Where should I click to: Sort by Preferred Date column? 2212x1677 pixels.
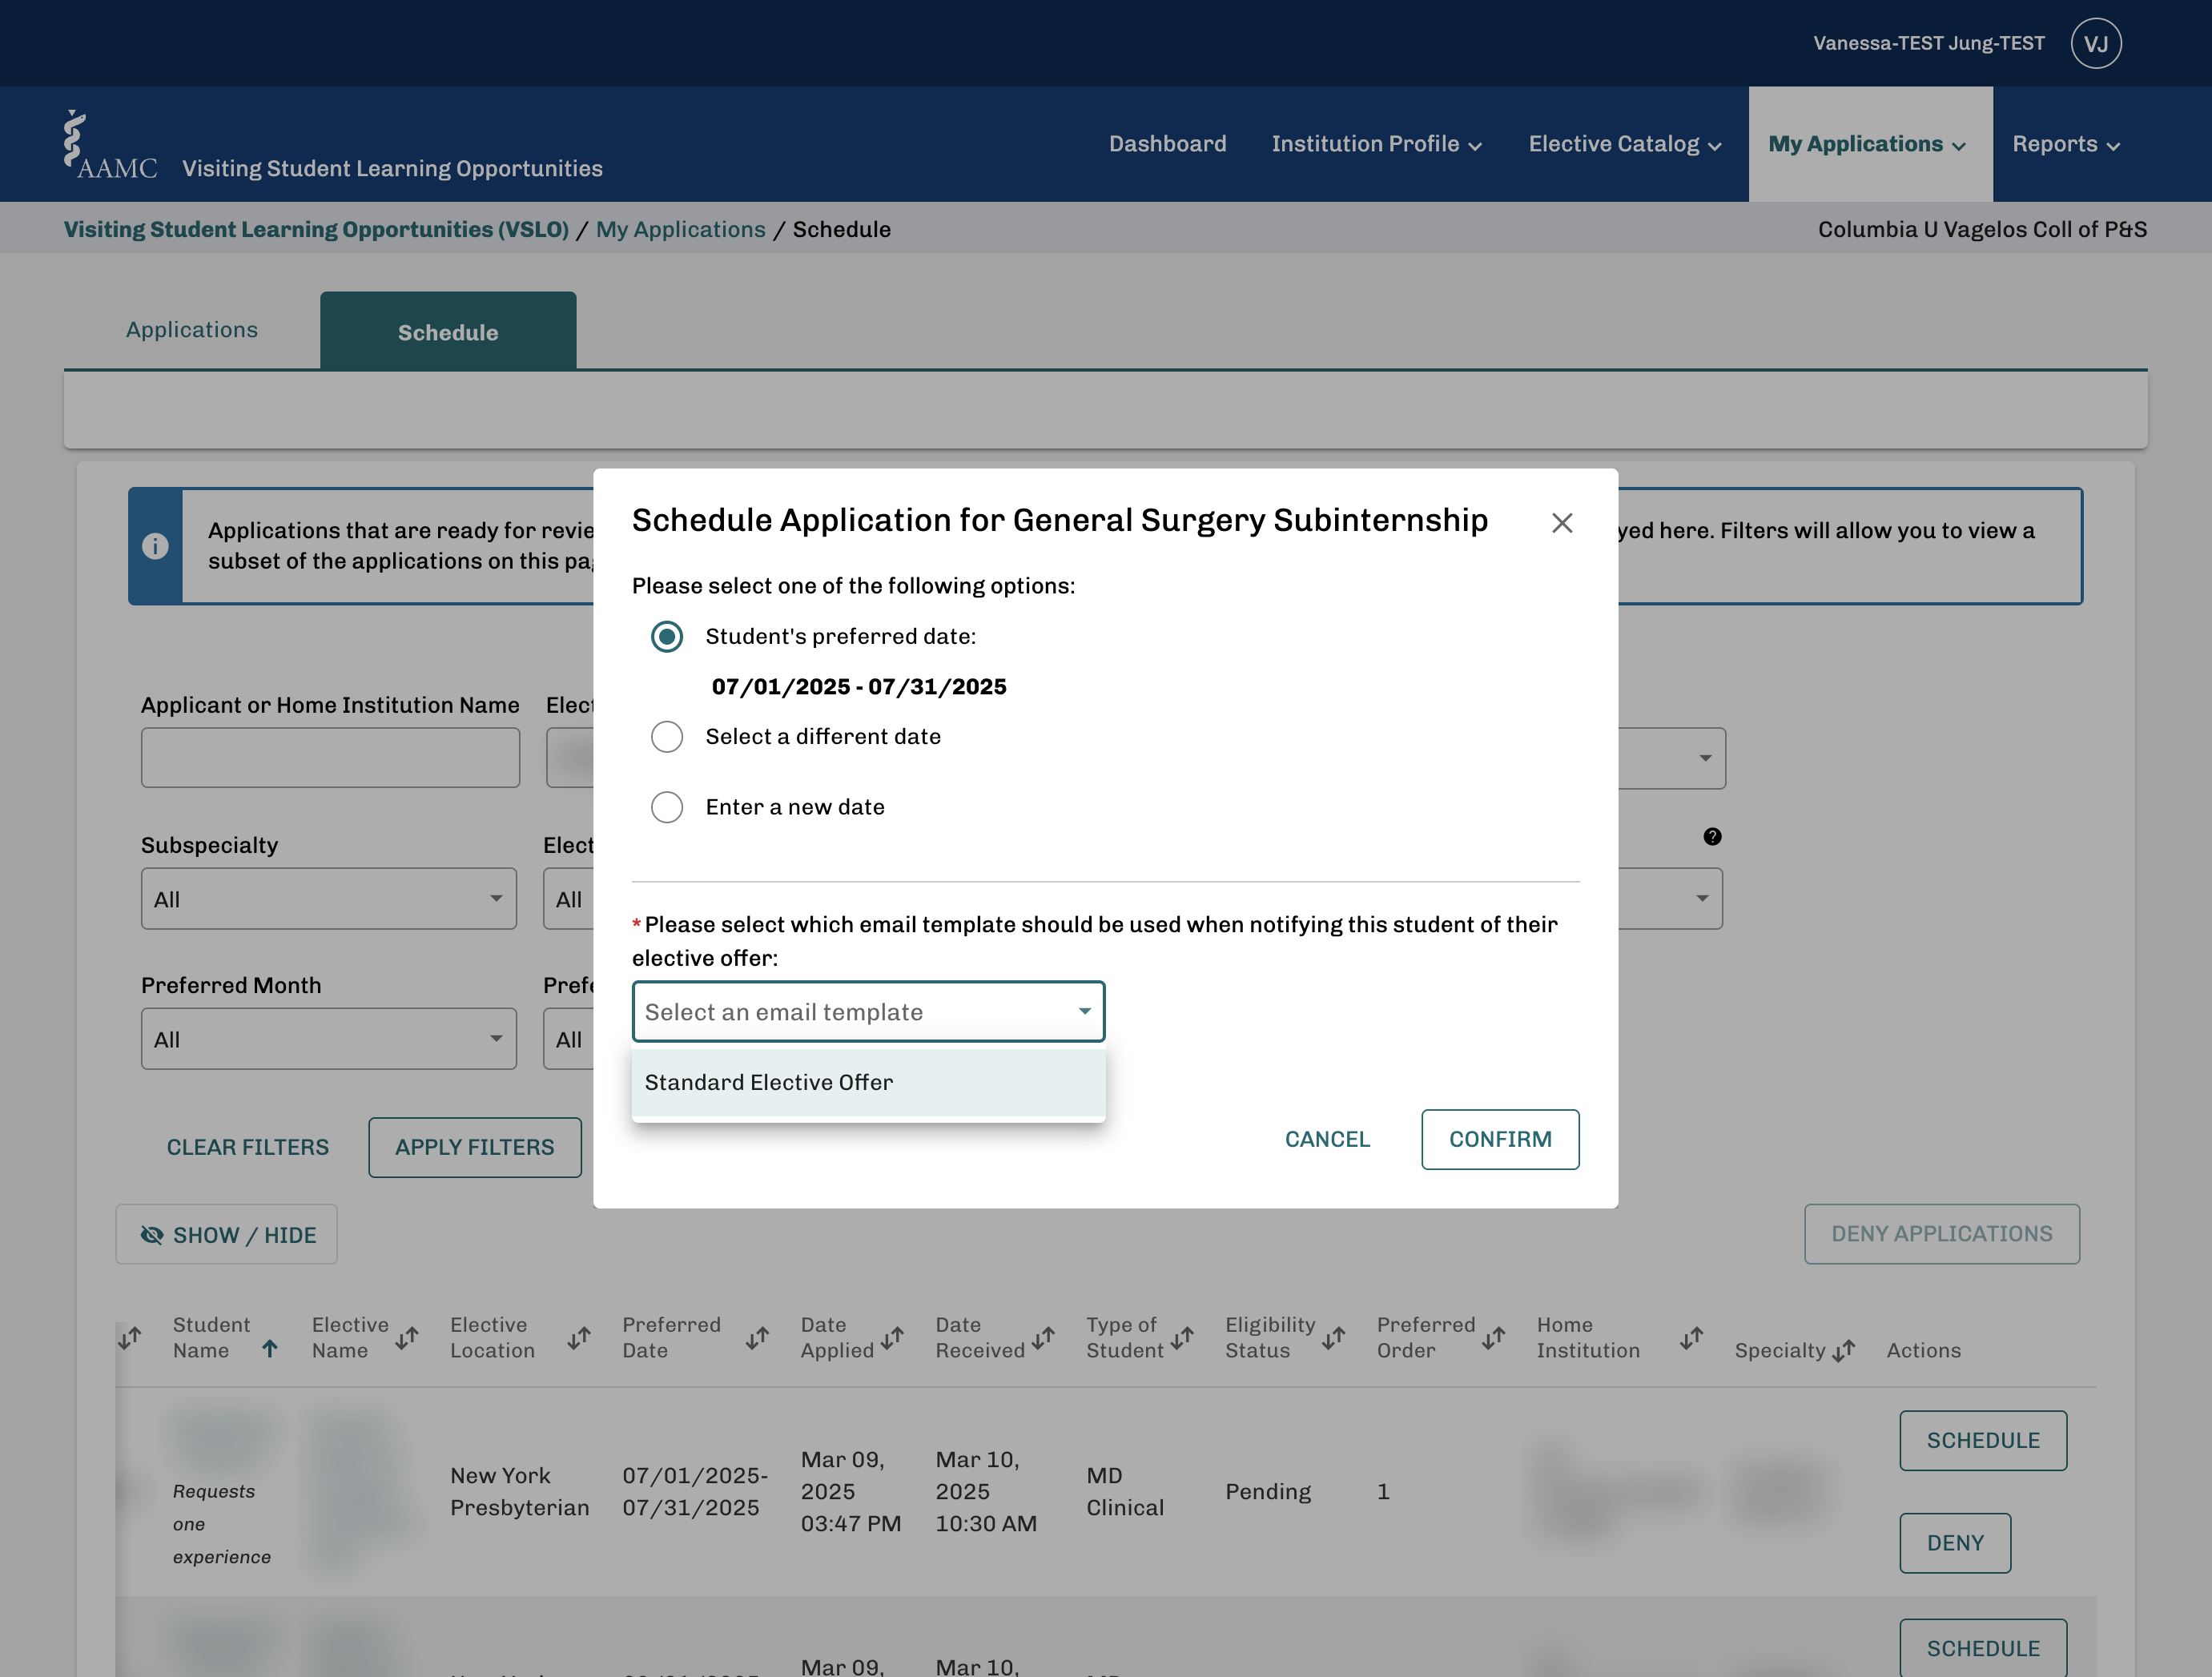pos(757,1337)
